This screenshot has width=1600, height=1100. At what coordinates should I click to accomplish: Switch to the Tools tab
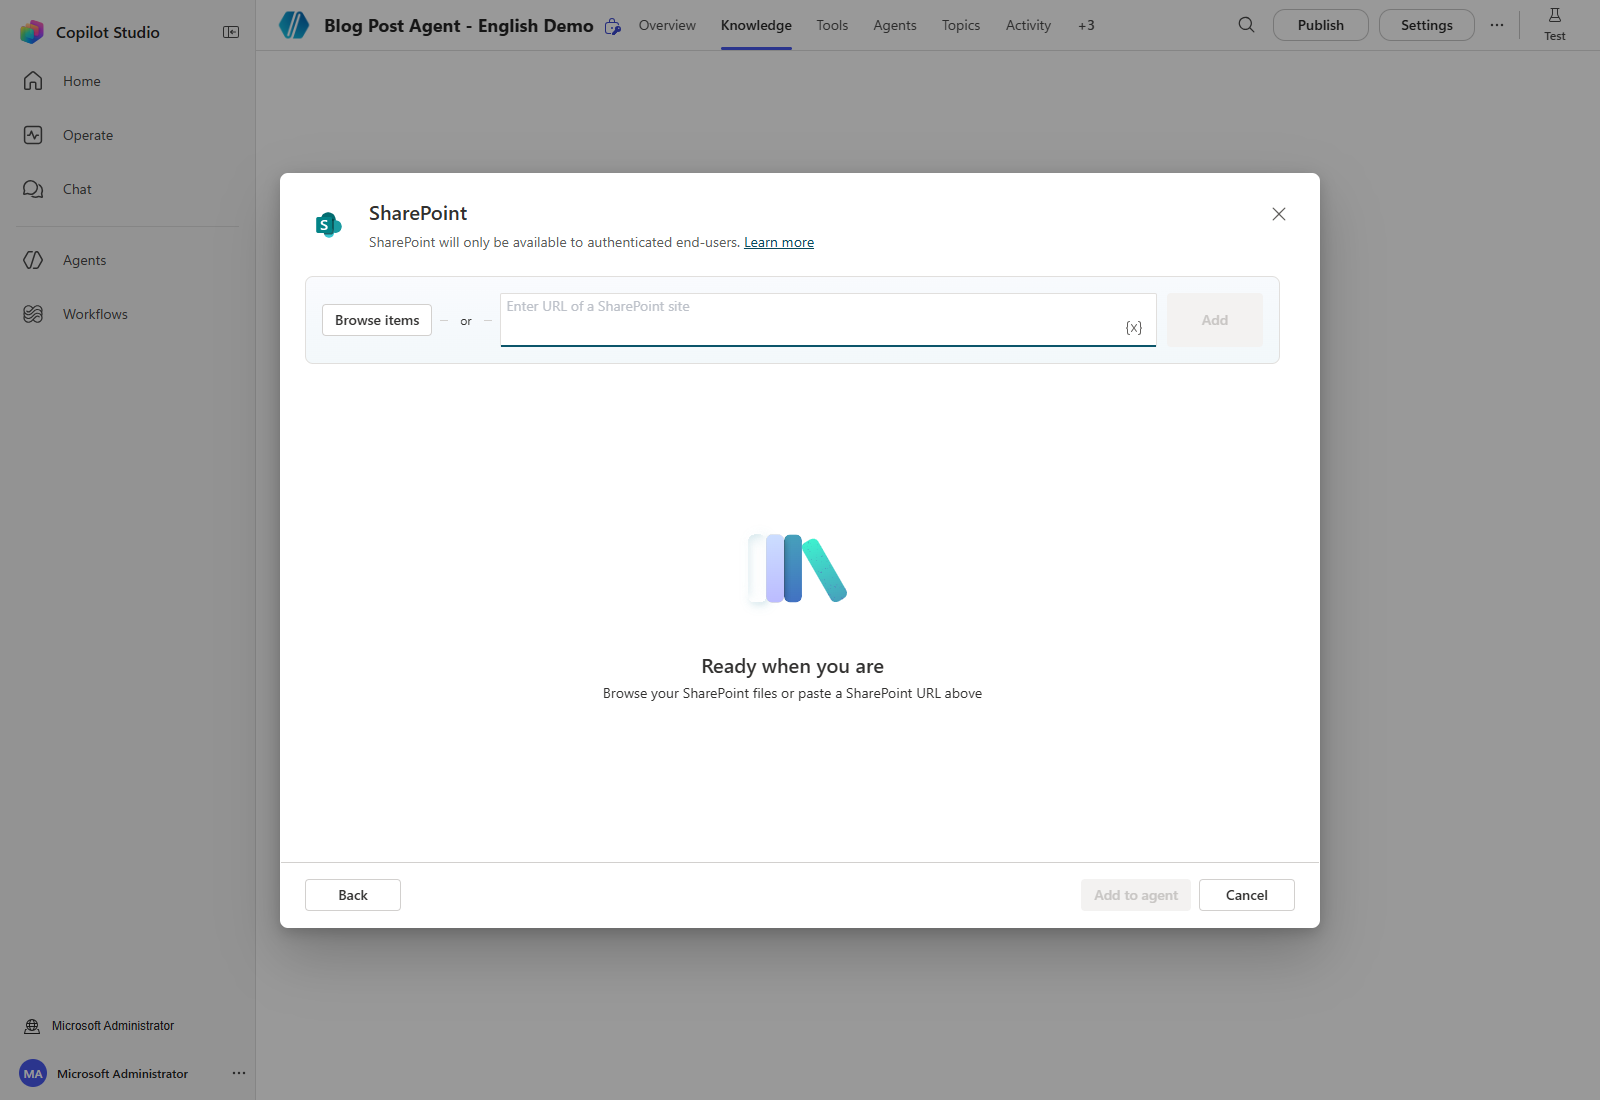click(832, 25)
